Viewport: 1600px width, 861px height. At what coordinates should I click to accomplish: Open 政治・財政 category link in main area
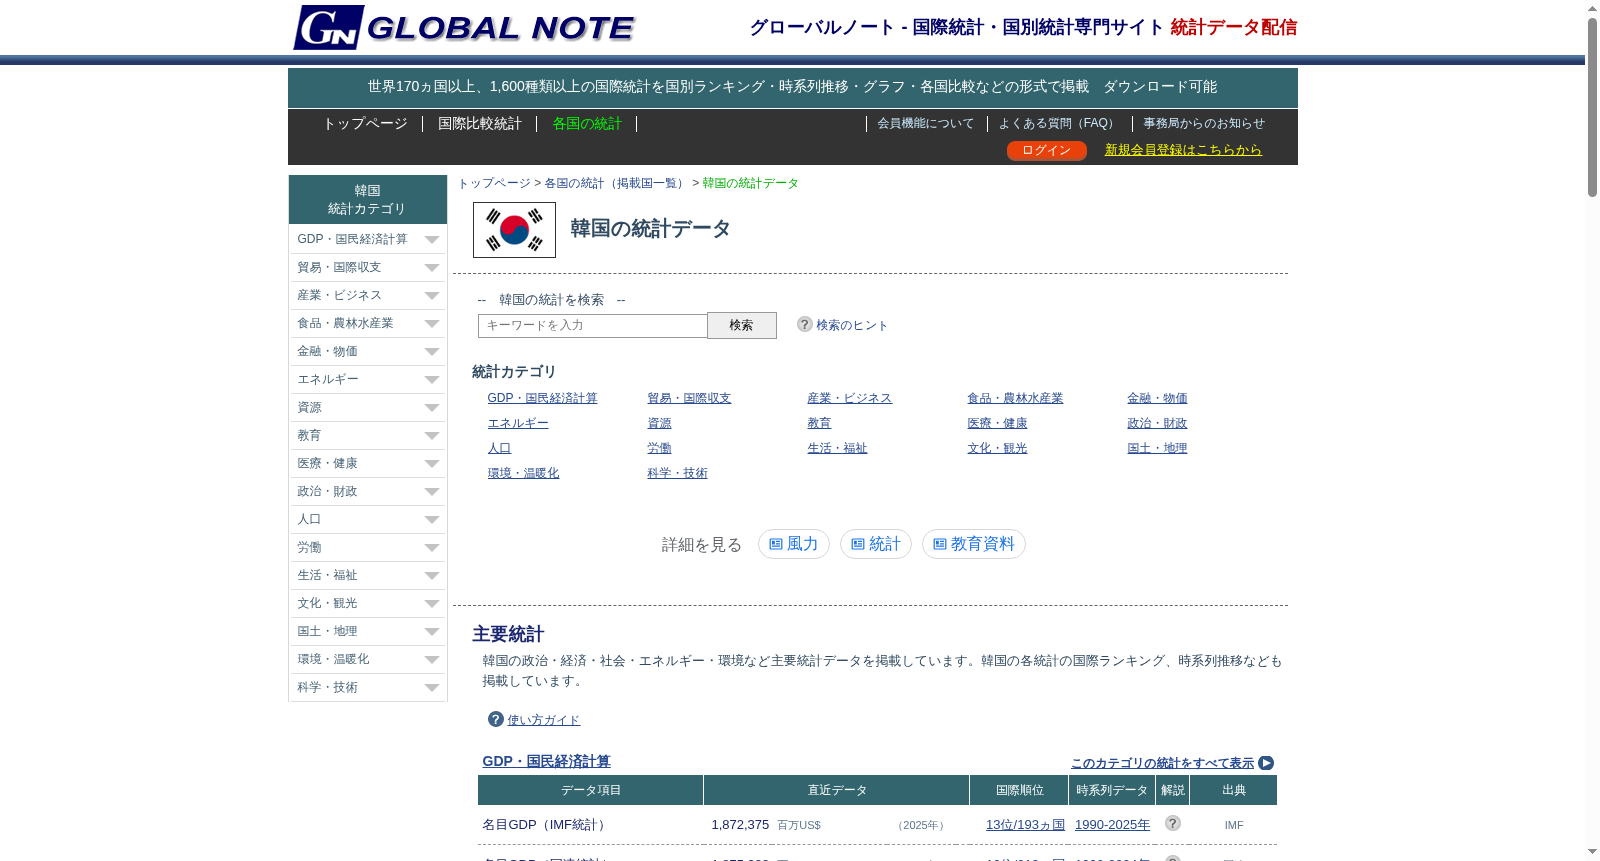pos(1157,423)
